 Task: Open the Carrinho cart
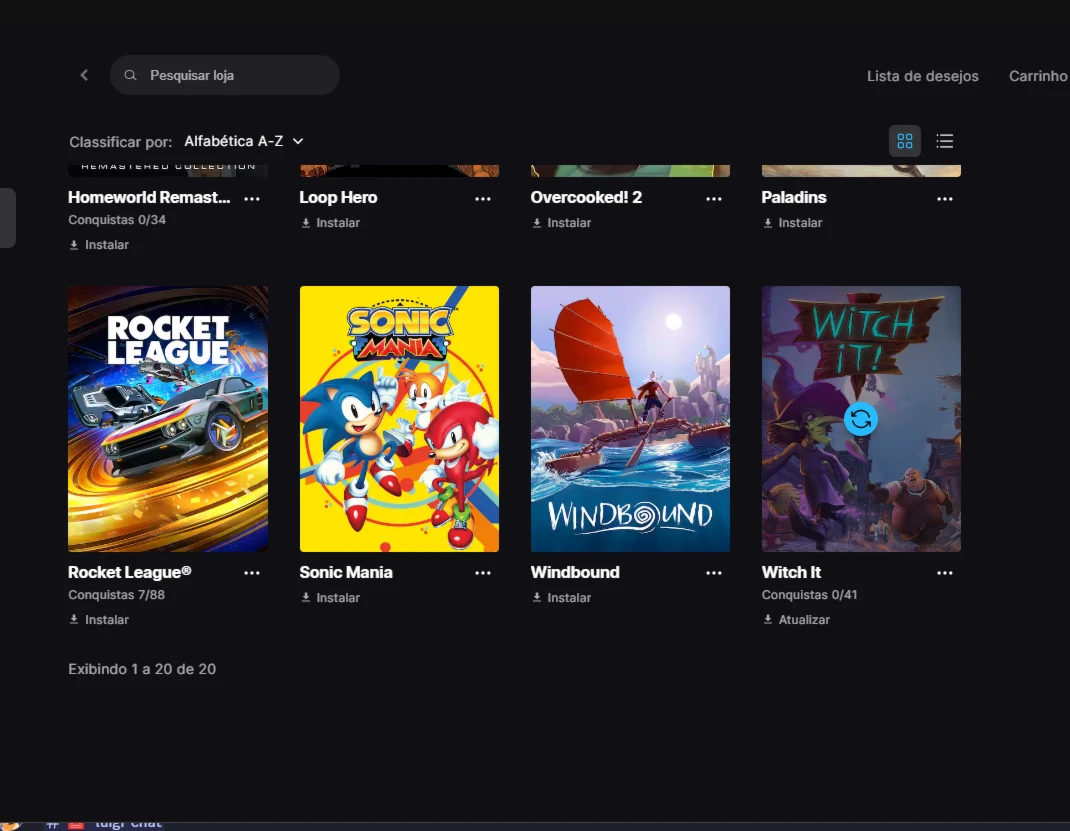click(x=1038, y=76)
